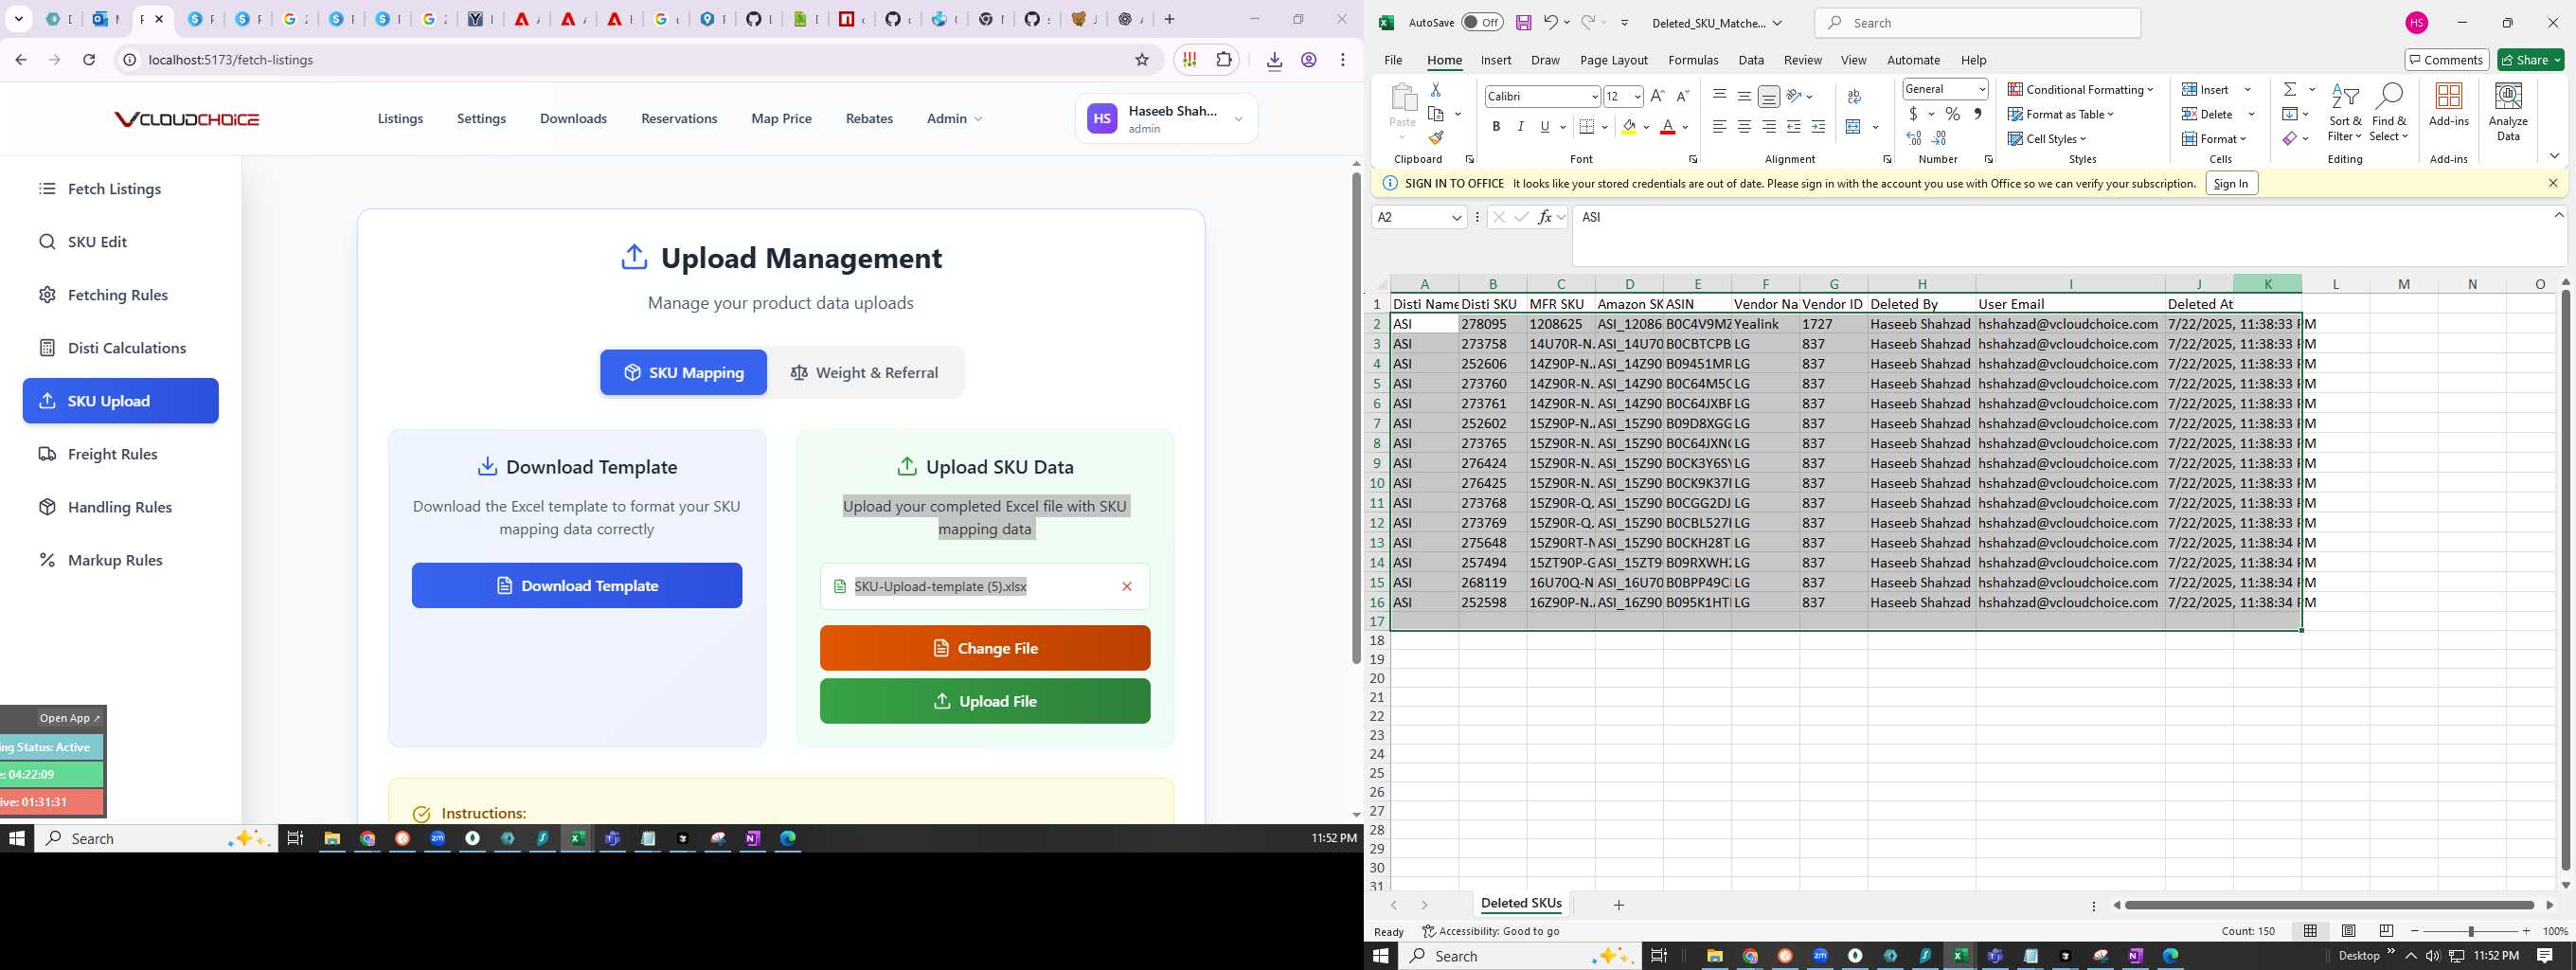
Task: Expand the Admin menu in web app
Action: 954,118
